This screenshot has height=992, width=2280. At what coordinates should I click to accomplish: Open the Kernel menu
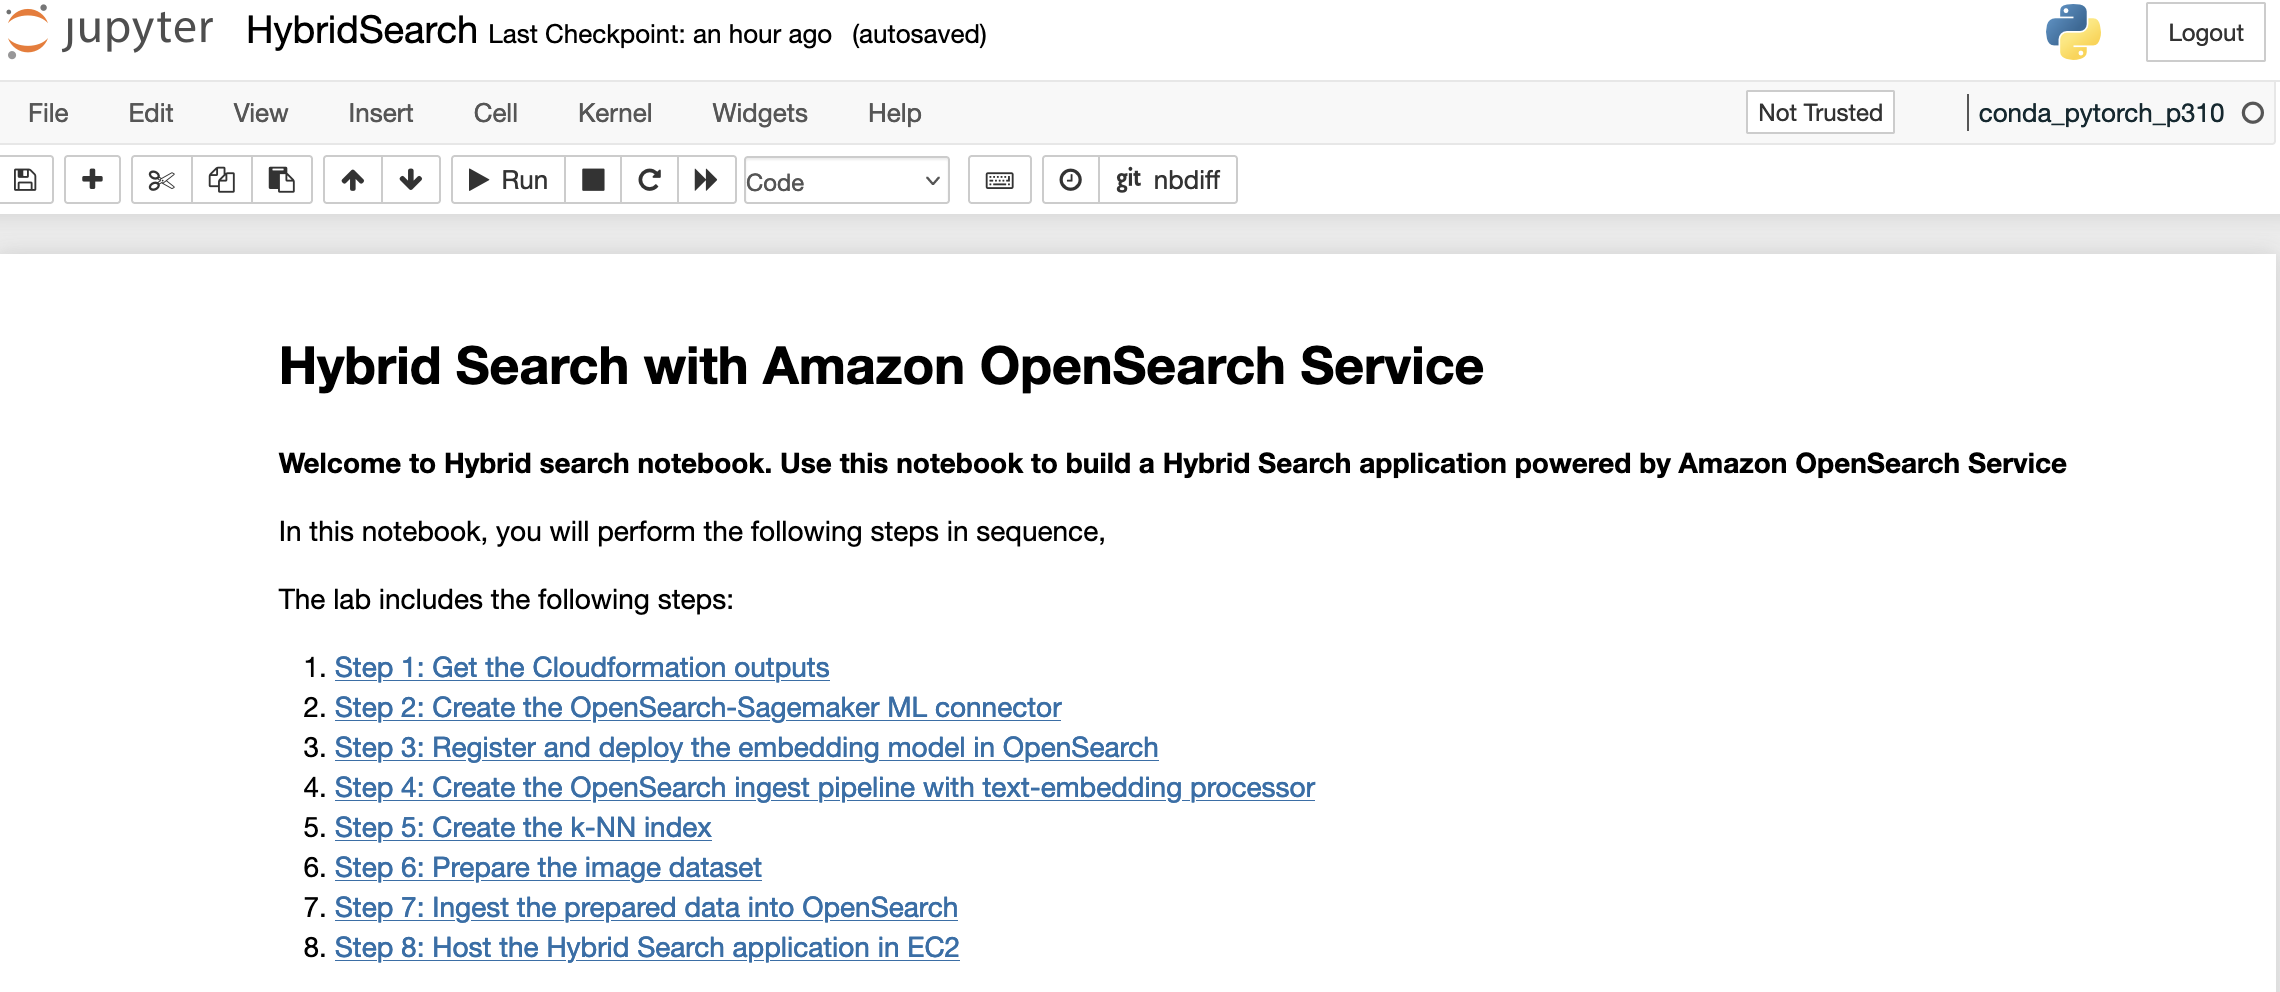[x=614, y=113]
